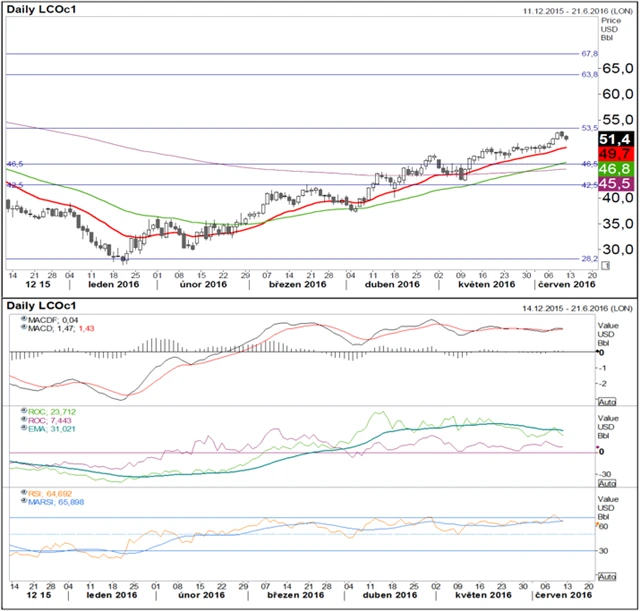Click the icon beside purple ROC 7,443
Image resolution: width=640 pixels, height=611 pixels.
25,419
